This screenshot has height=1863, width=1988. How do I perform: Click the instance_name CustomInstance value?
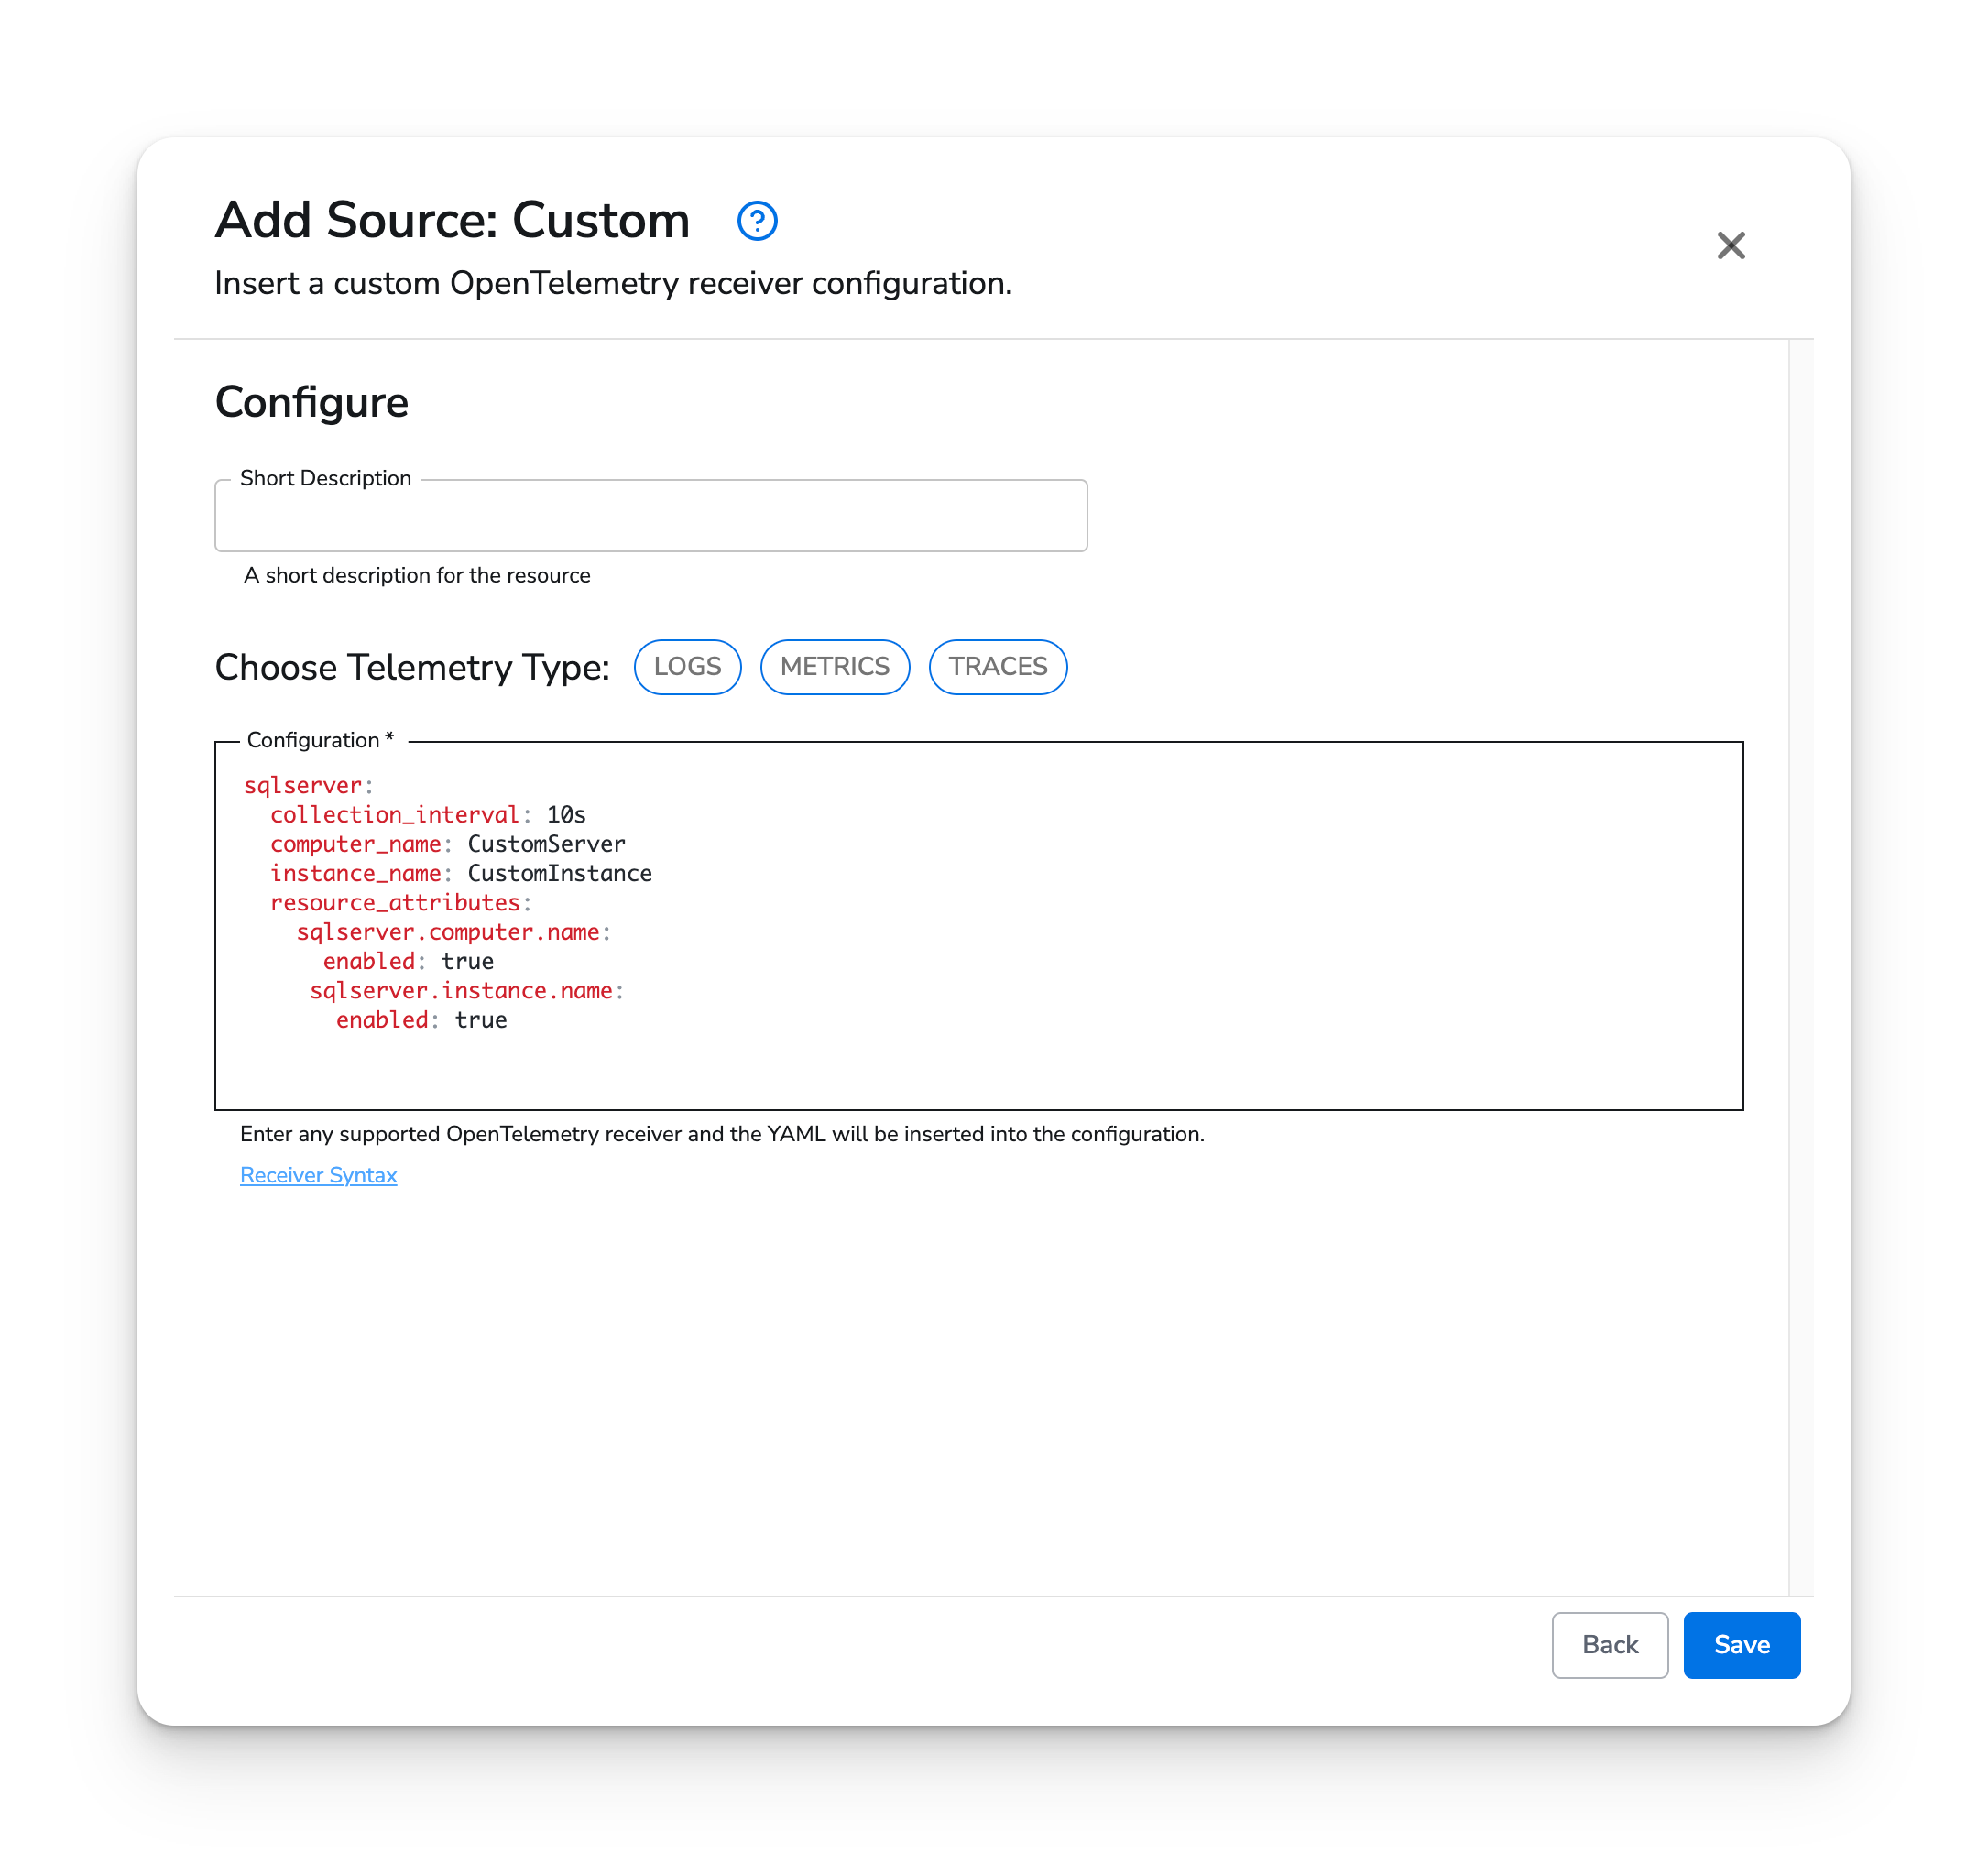click(560, 873)
